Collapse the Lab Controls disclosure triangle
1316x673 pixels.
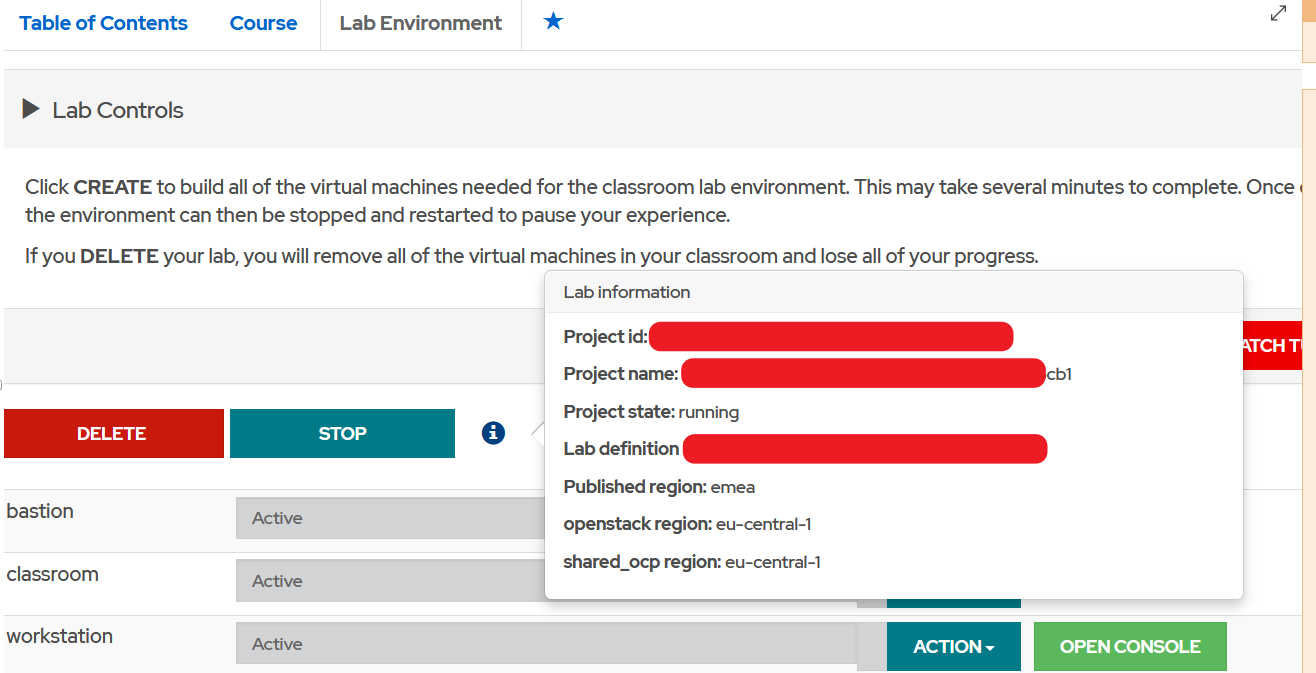[x=31, y=110]
